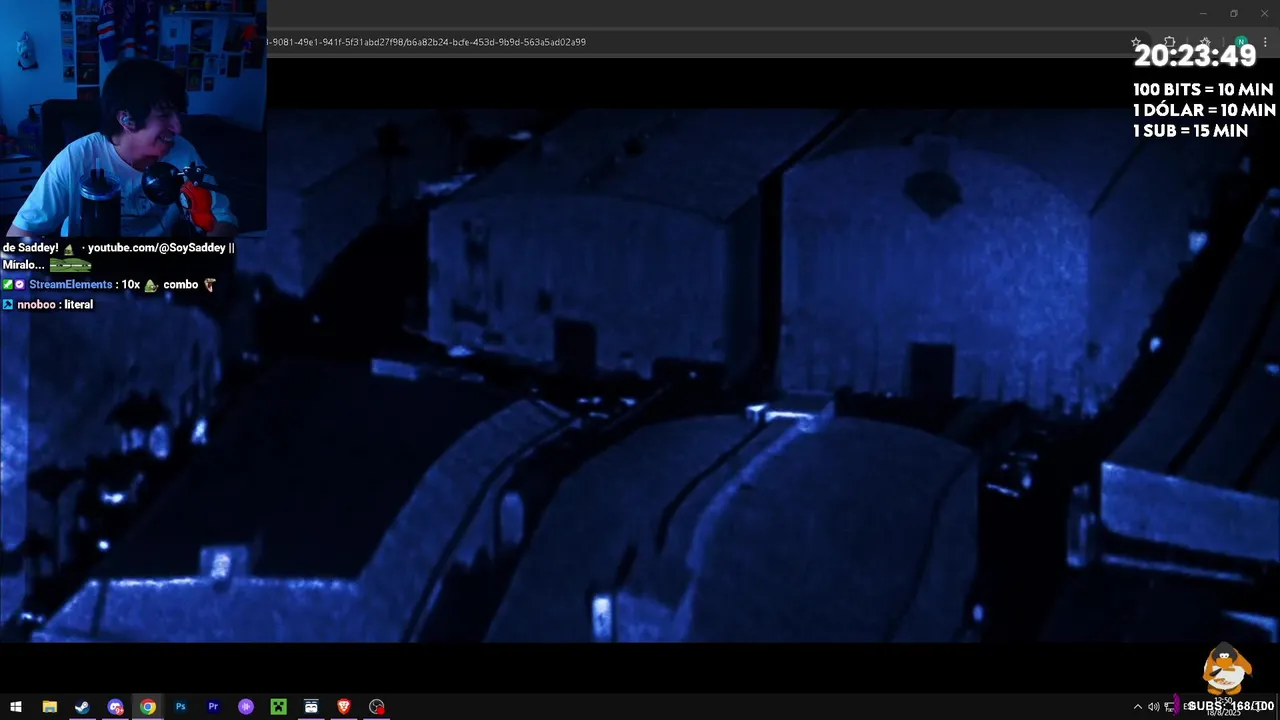Image resolution: width=1280 pixels, height=720 pixels.
Task: Click the SUBS: 168/100 counter
Action: coord(1231,706)
